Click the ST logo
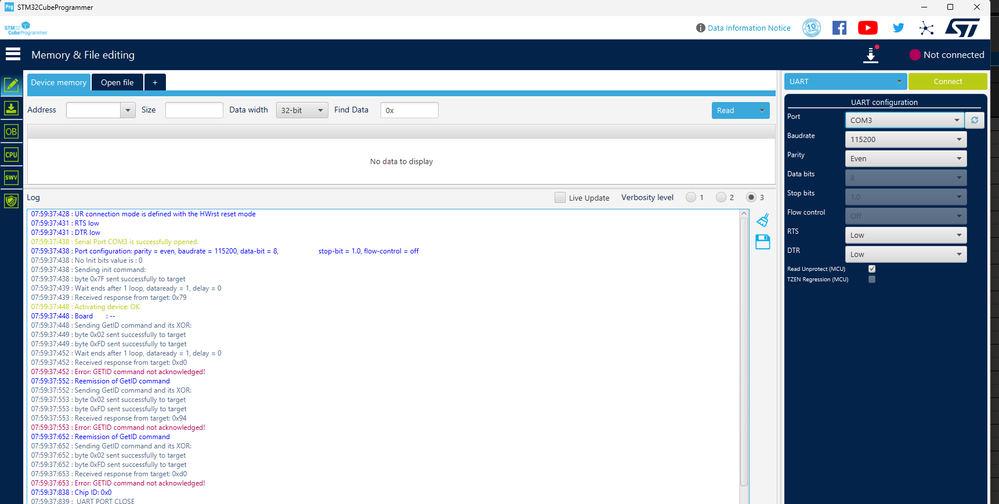 tap(962, 27)
